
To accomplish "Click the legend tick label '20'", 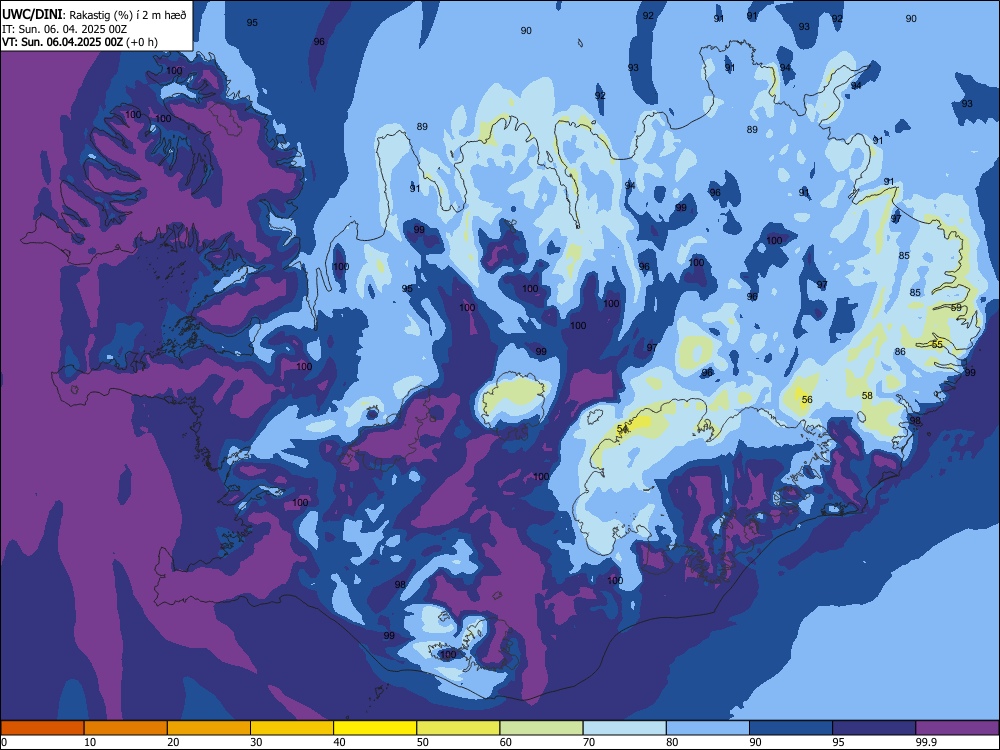I will (173, 742).
